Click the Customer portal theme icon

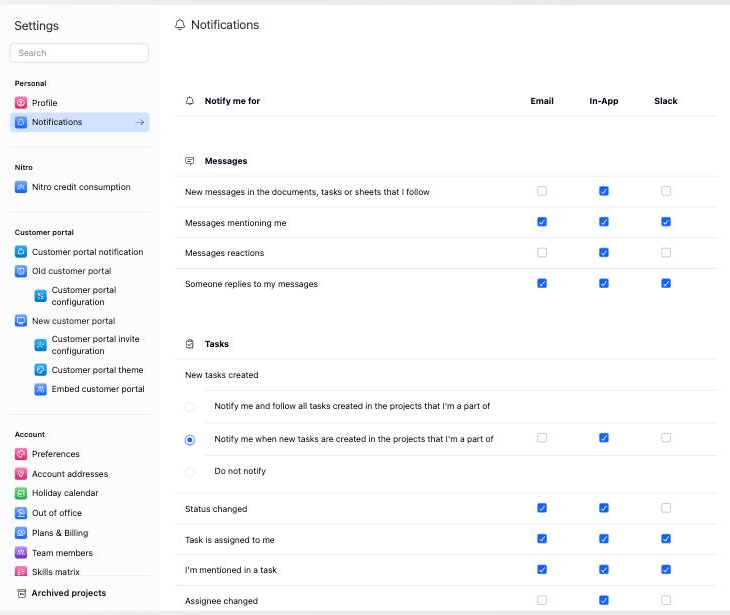point(41,370)
